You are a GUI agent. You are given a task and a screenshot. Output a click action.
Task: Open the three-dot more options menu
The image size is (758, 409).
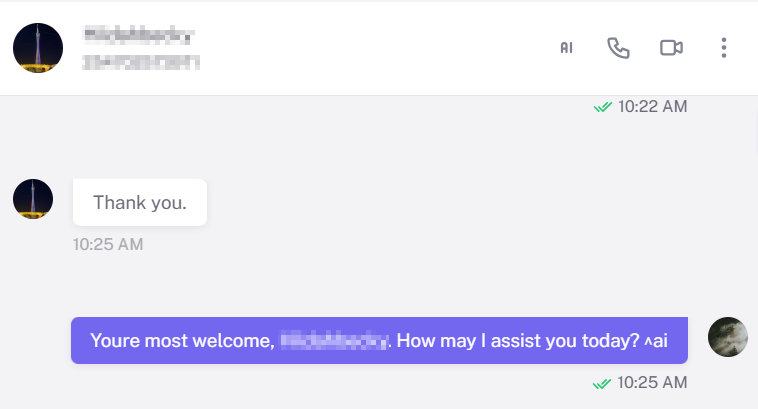723,48
